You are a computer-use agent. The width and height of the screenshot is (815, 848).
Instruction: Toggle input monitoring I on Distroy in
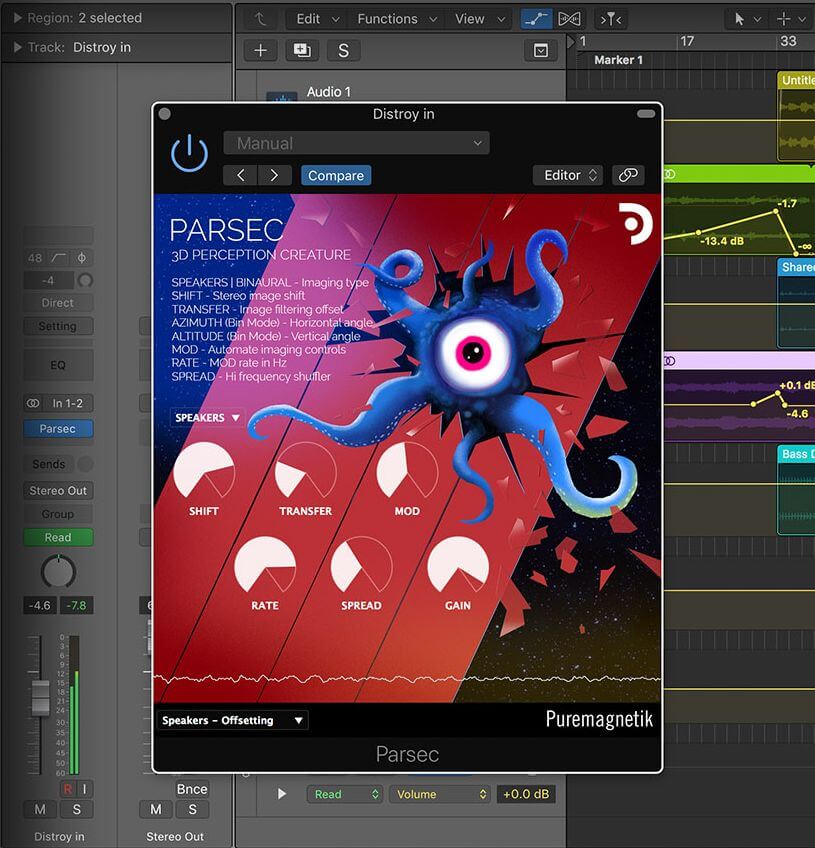point(84,789)
